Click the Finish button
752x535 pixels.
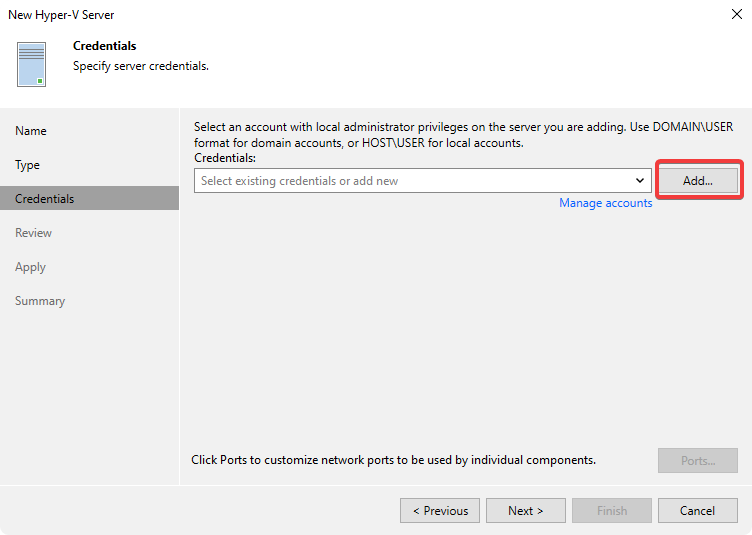click(x=612, y=511)
